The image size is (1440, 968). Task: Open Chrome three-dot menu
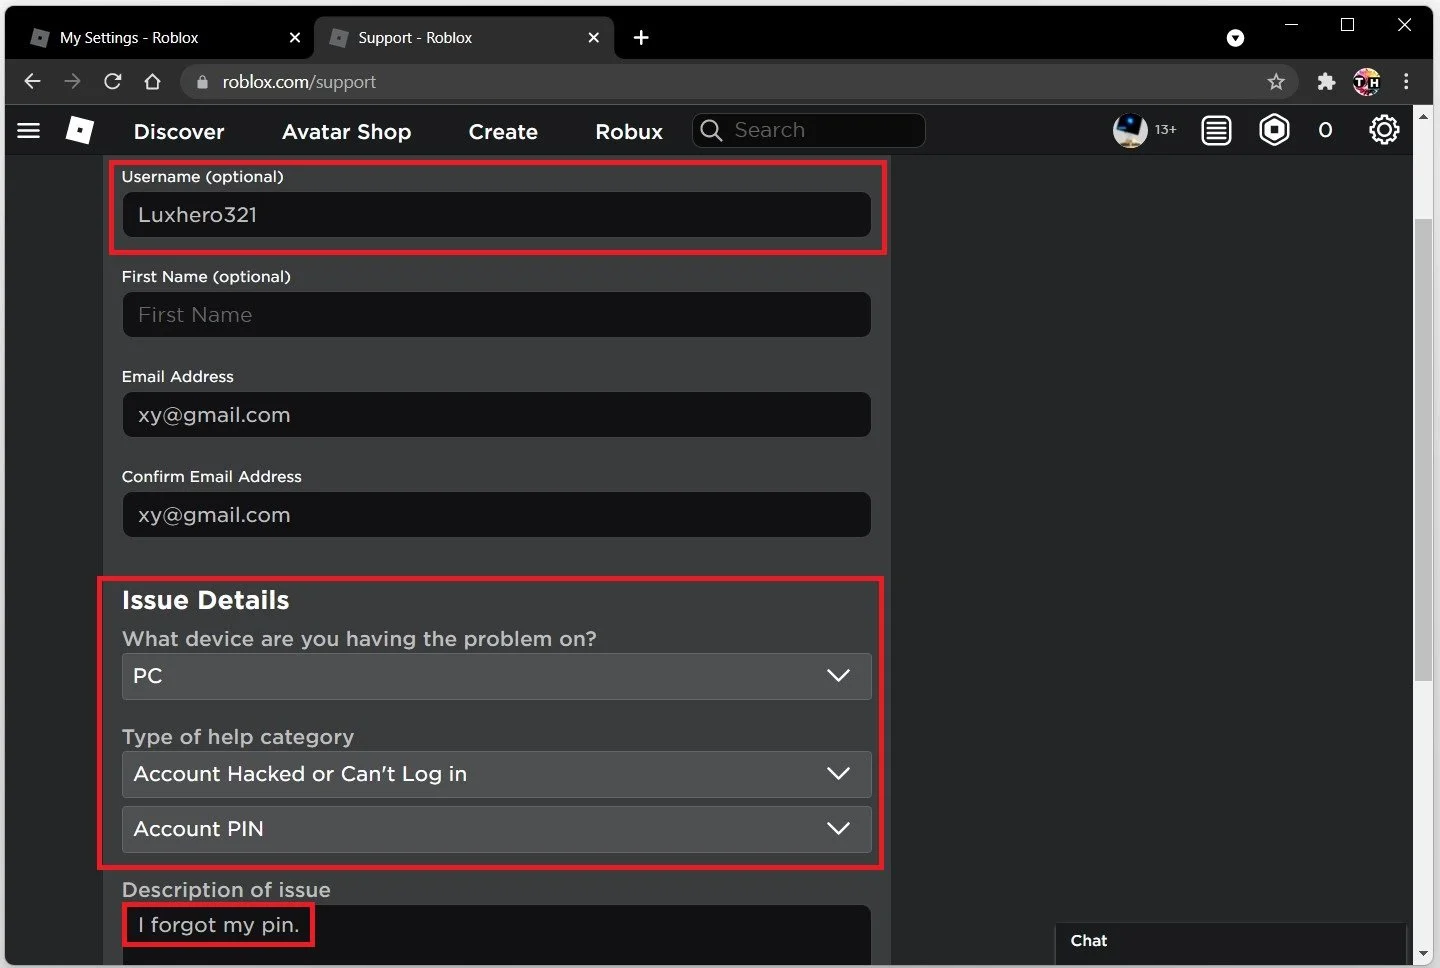coord(1406,82)
